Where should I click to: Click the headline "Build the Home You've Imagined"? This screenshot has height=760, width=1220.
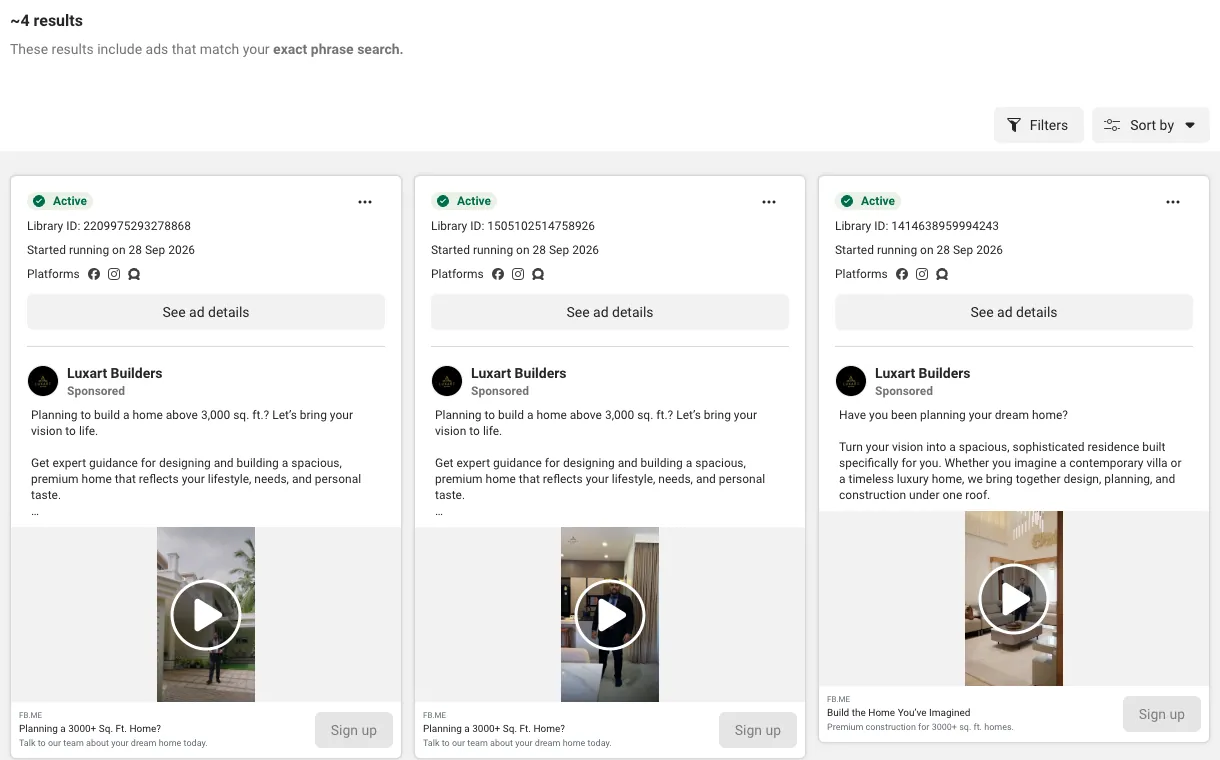899,713
